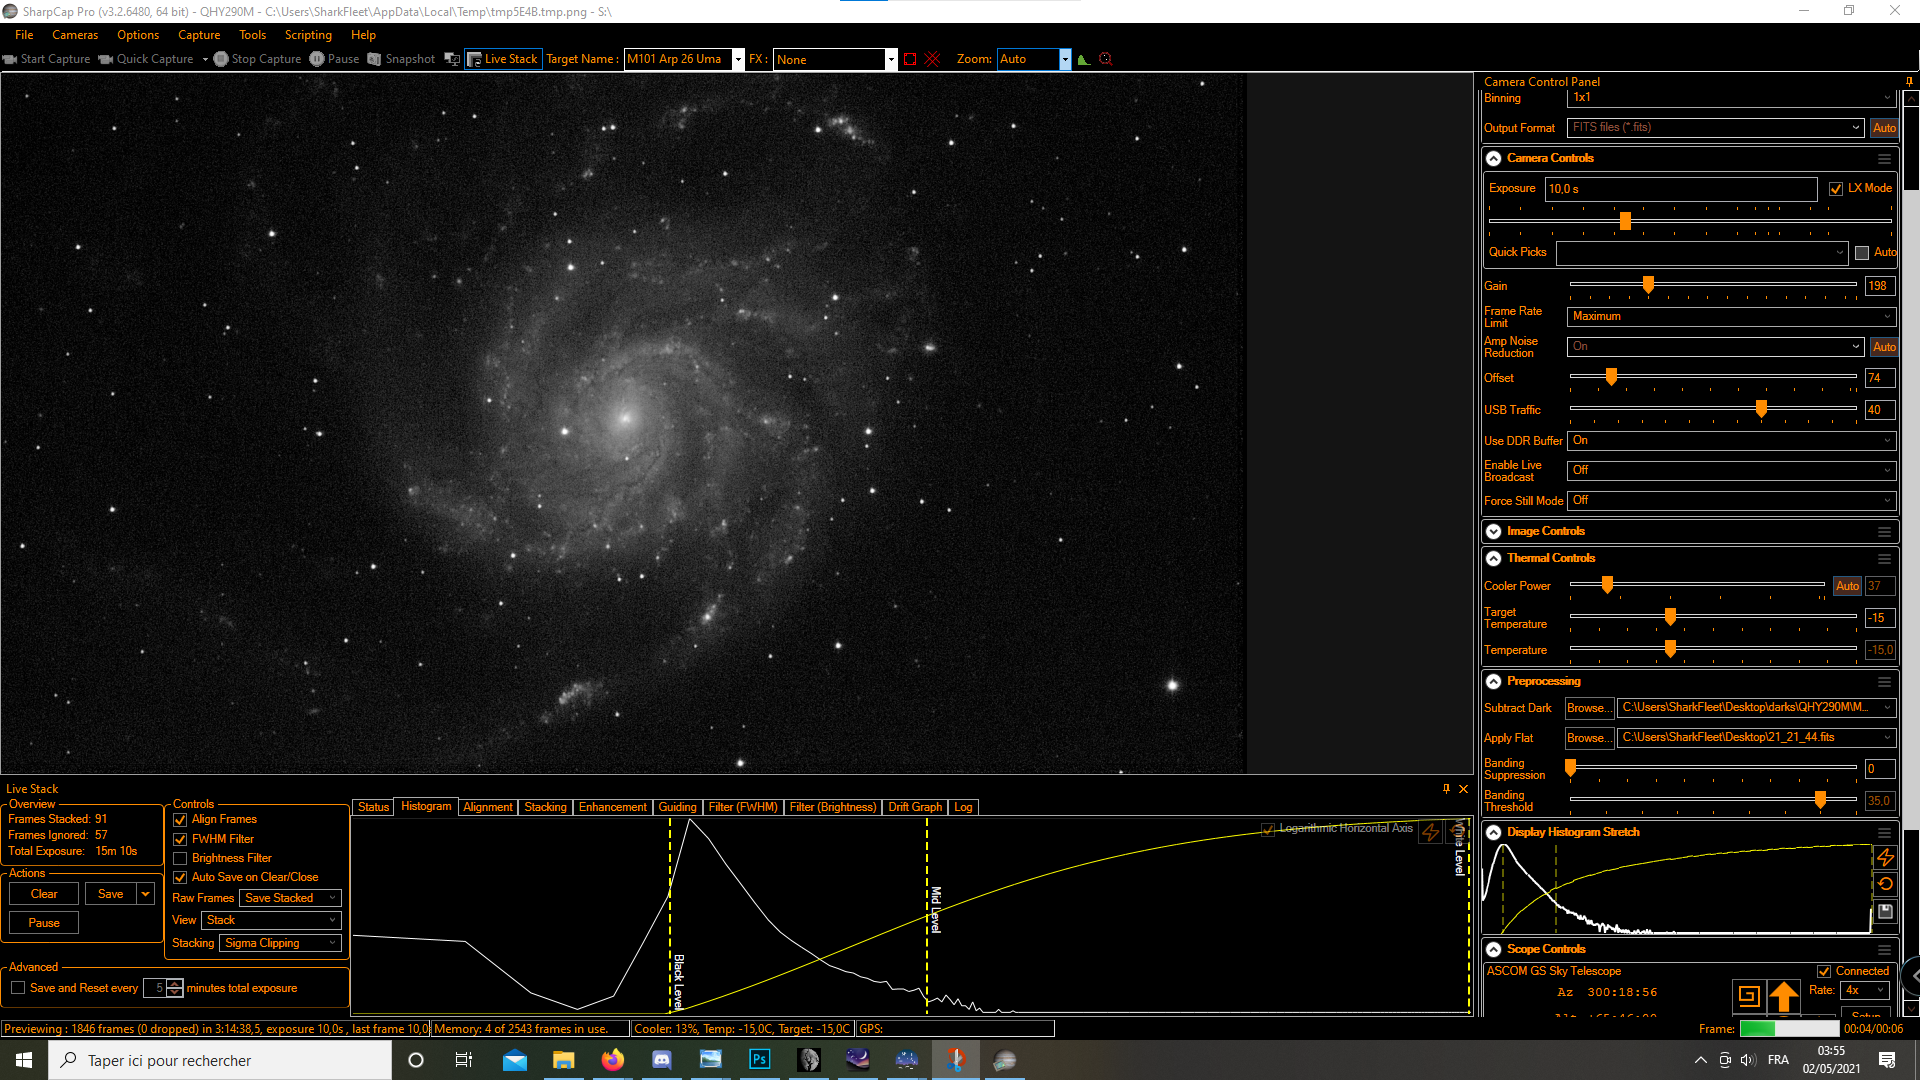Click the Gain slider handle
The width and height of the screenshot is (1920, 1080).
(x=1649, y=285)
